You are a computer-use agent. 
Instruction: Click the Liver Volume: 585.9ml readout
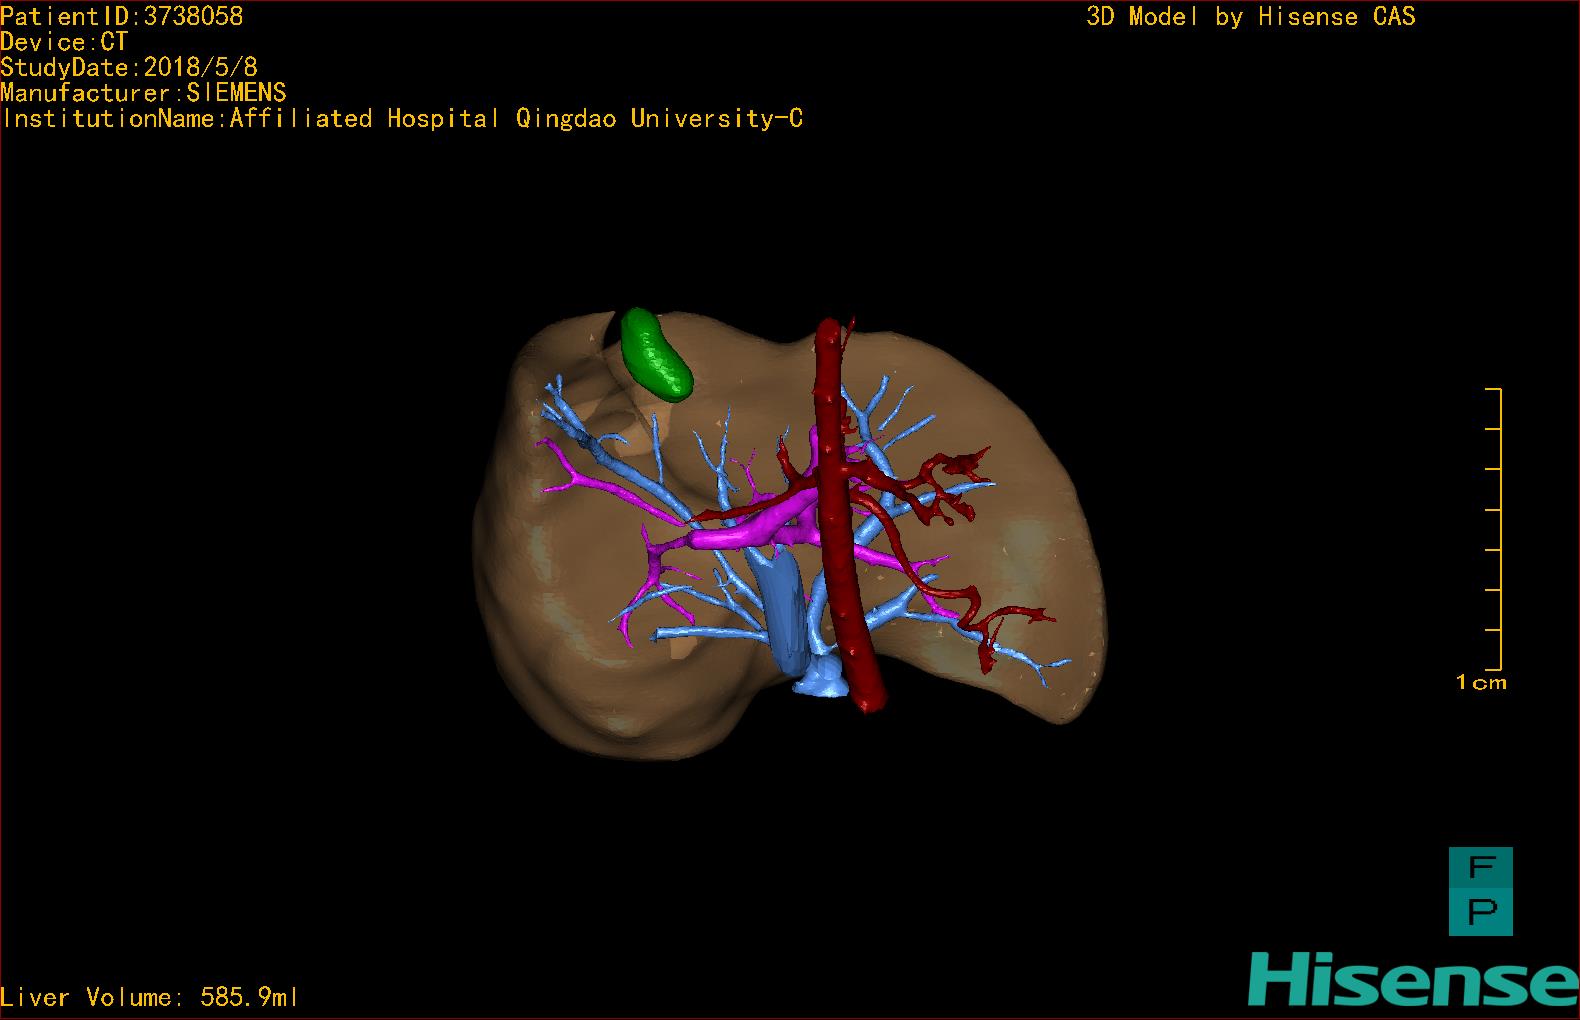(149, 997)
